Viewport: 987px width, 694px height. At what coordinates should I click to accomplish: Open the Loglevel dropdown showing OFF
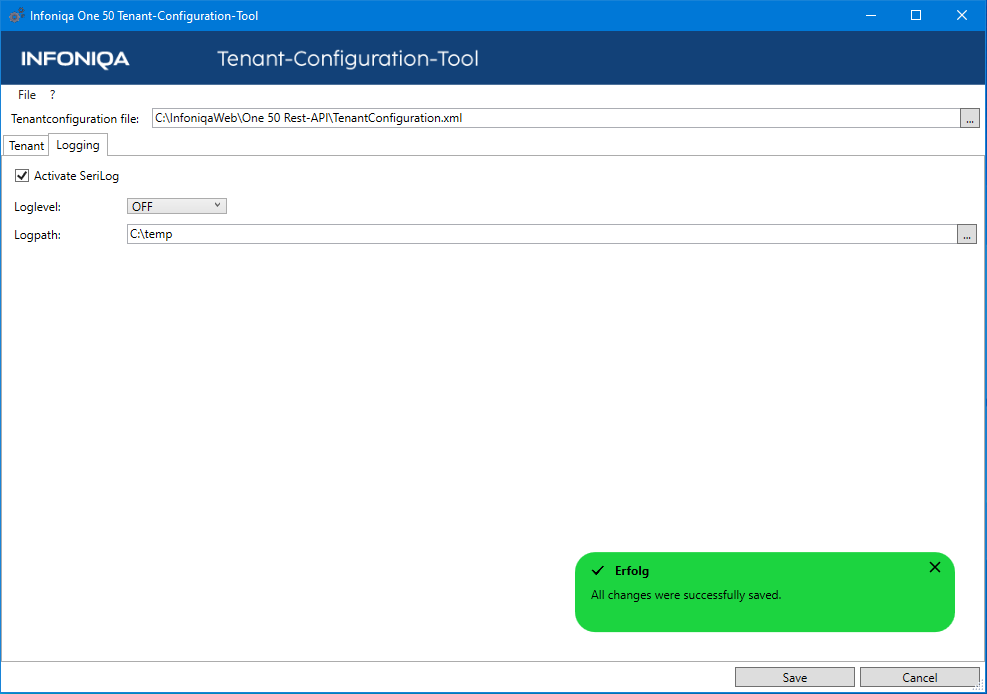click(x=177, y=206)
